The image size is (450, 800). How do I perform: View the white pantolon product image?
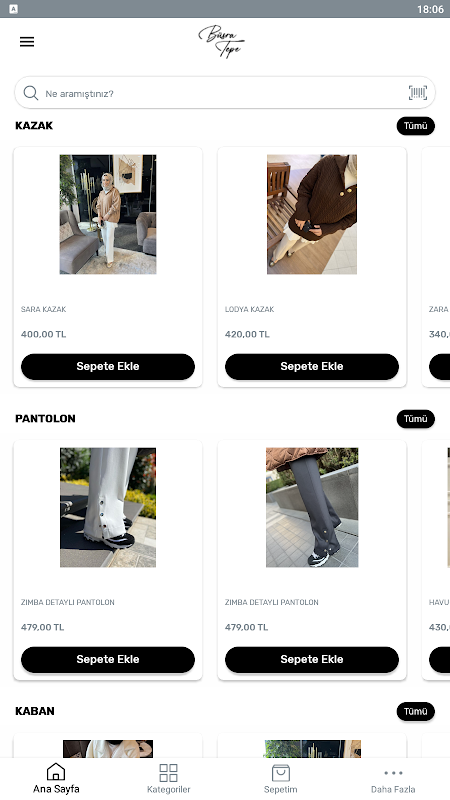(108, 507)
